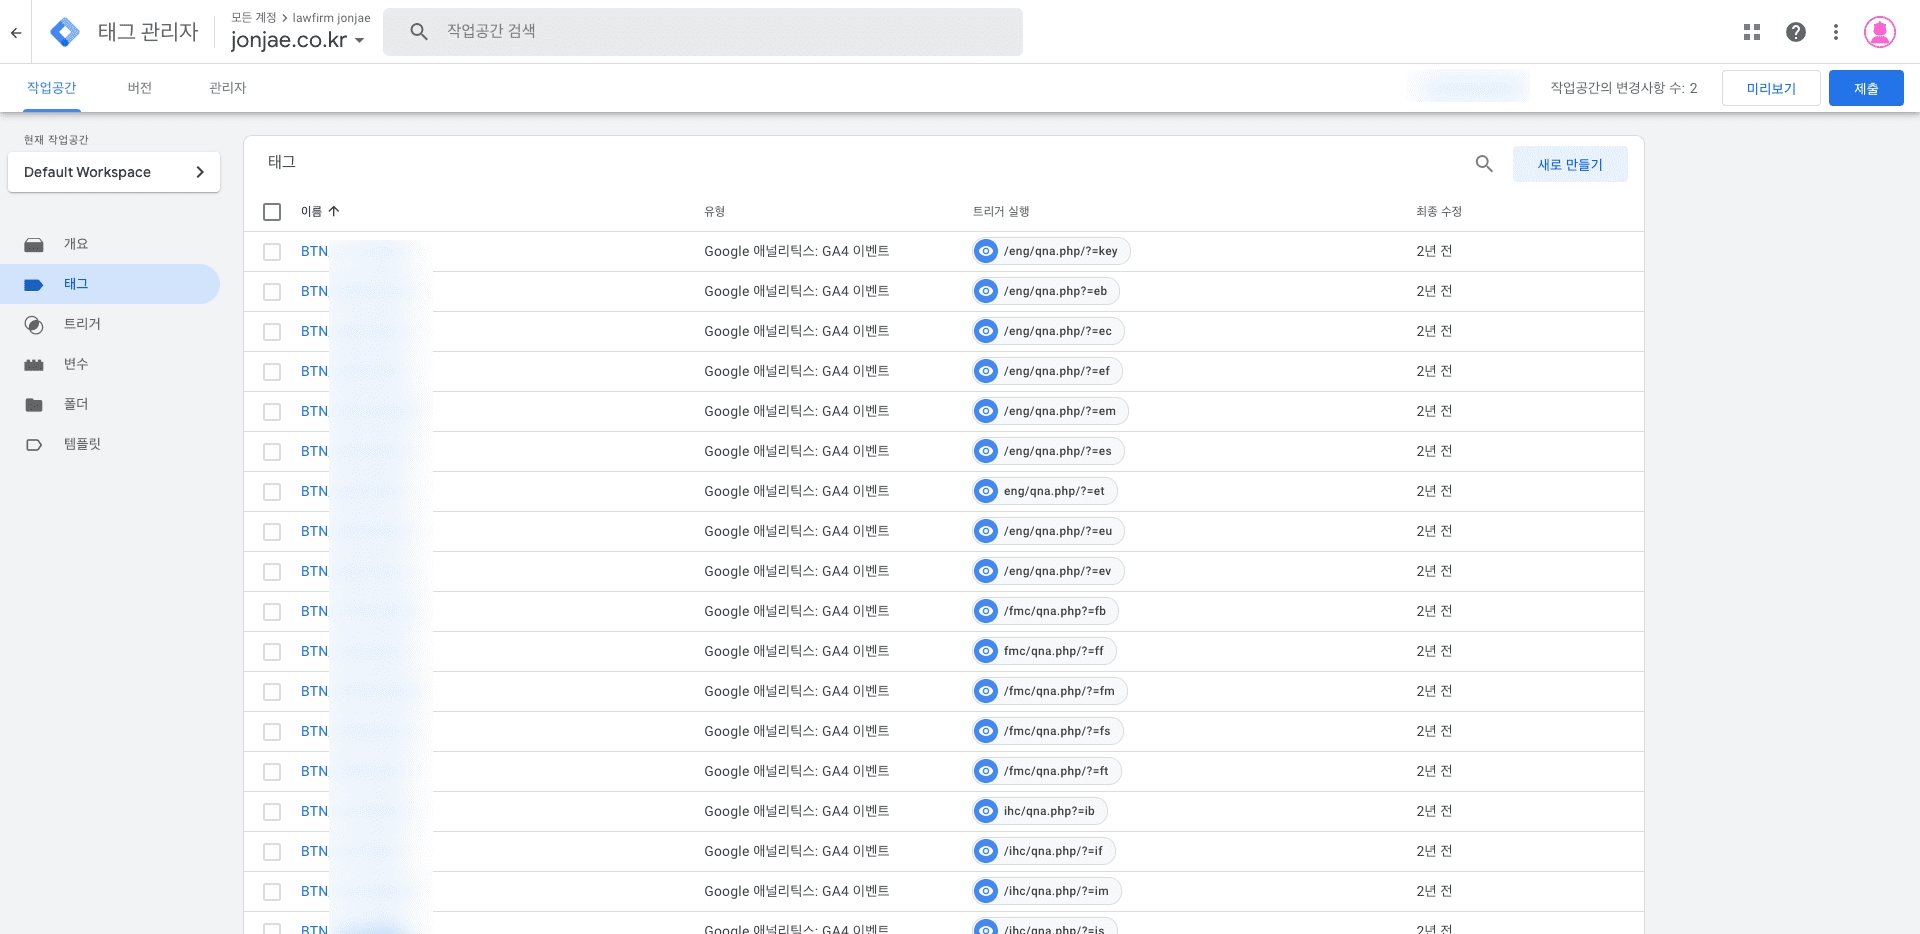Click the blue 제출 button
The height and width of the screenshot is (934, 1920).
click(1865, 88)
